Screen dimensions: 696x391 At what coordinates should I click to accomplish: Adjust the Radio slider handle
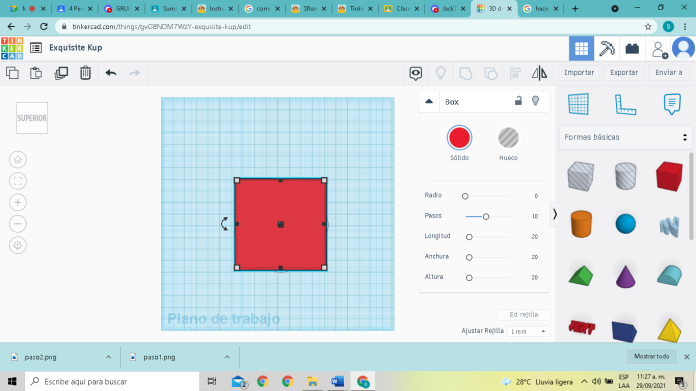[x=465, y=196]
